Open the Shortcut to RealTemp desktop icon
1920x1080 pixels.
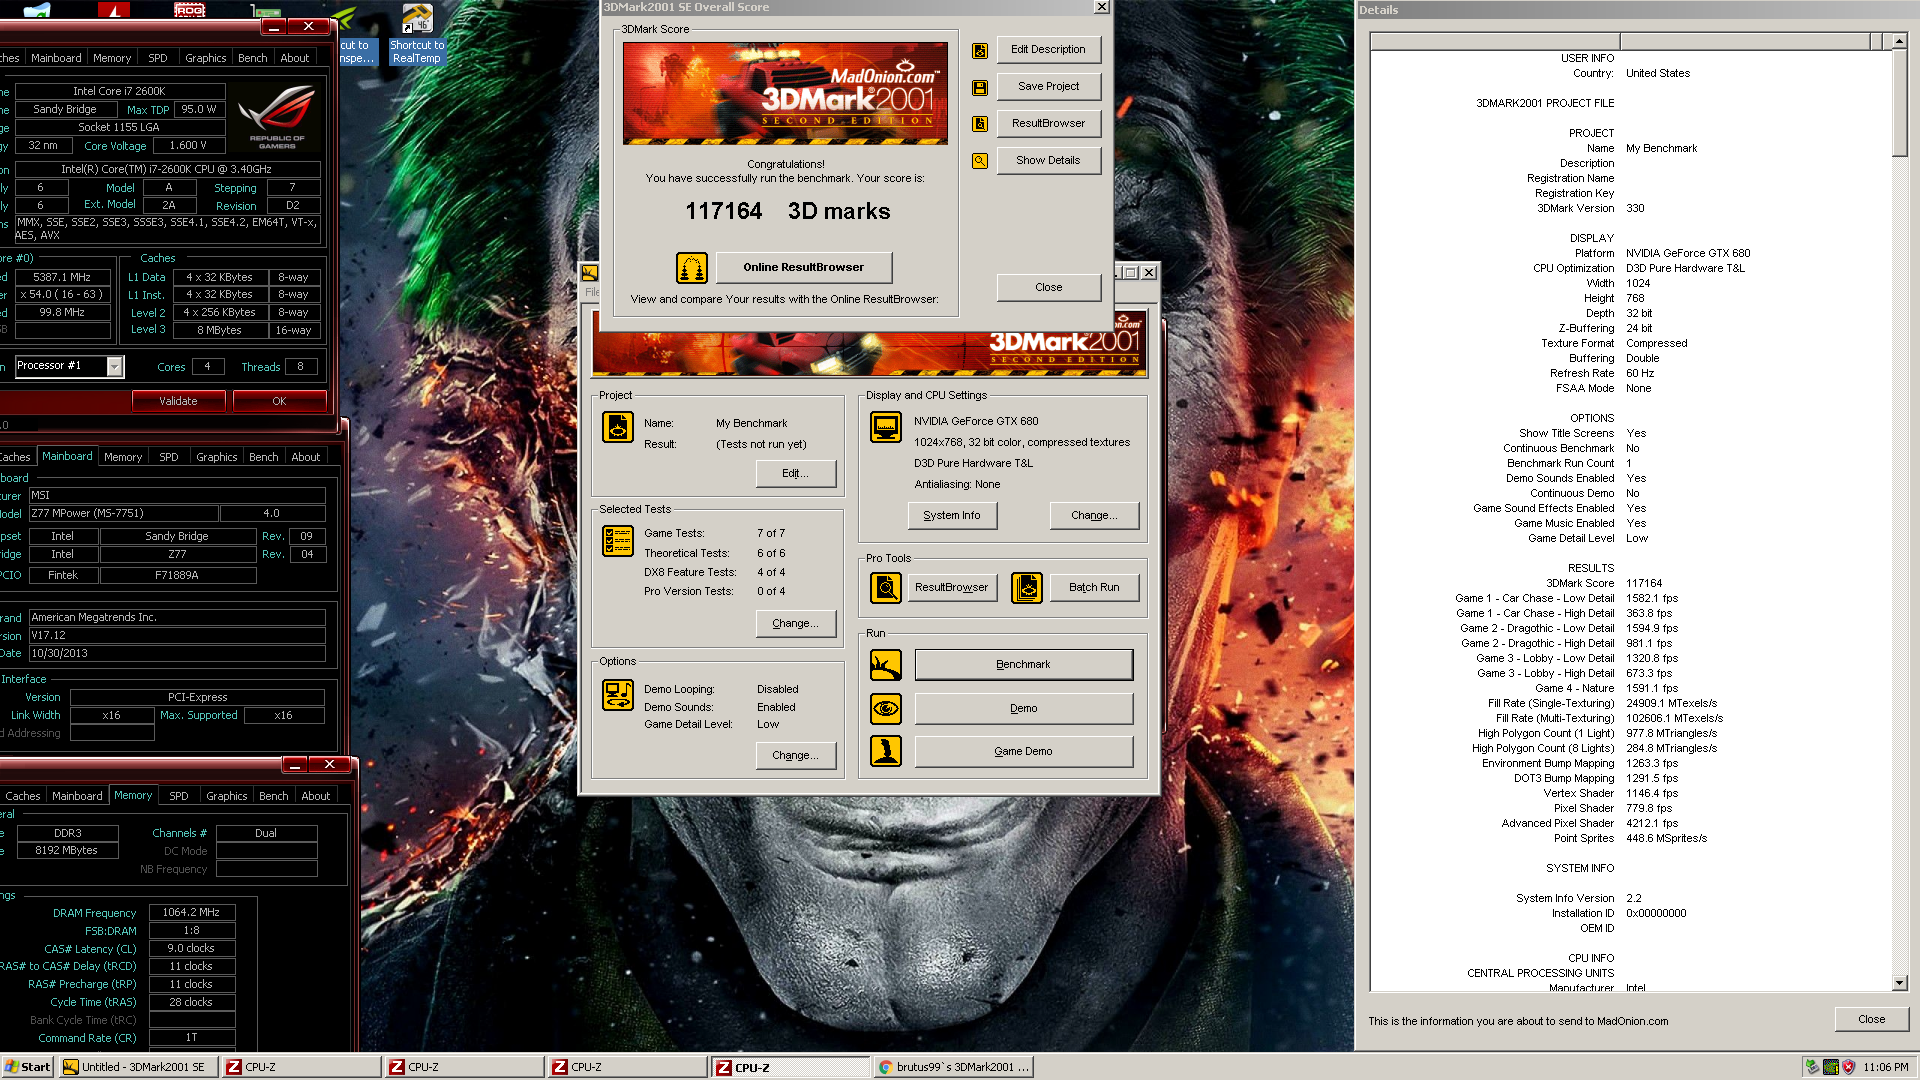417,34
